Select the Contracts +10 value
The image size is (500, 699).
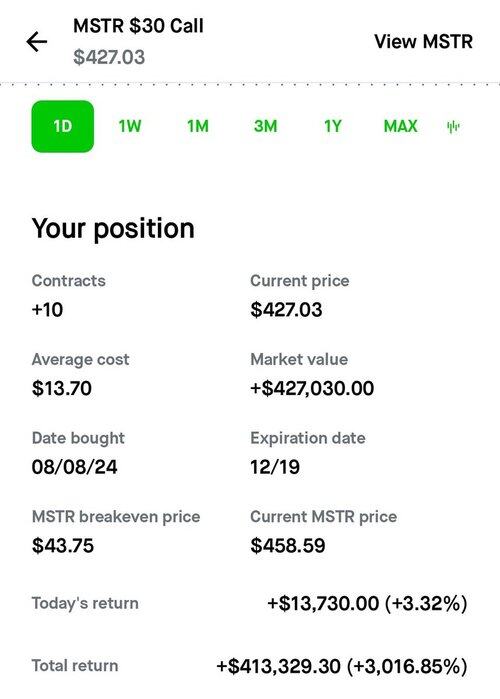[47, 310]
